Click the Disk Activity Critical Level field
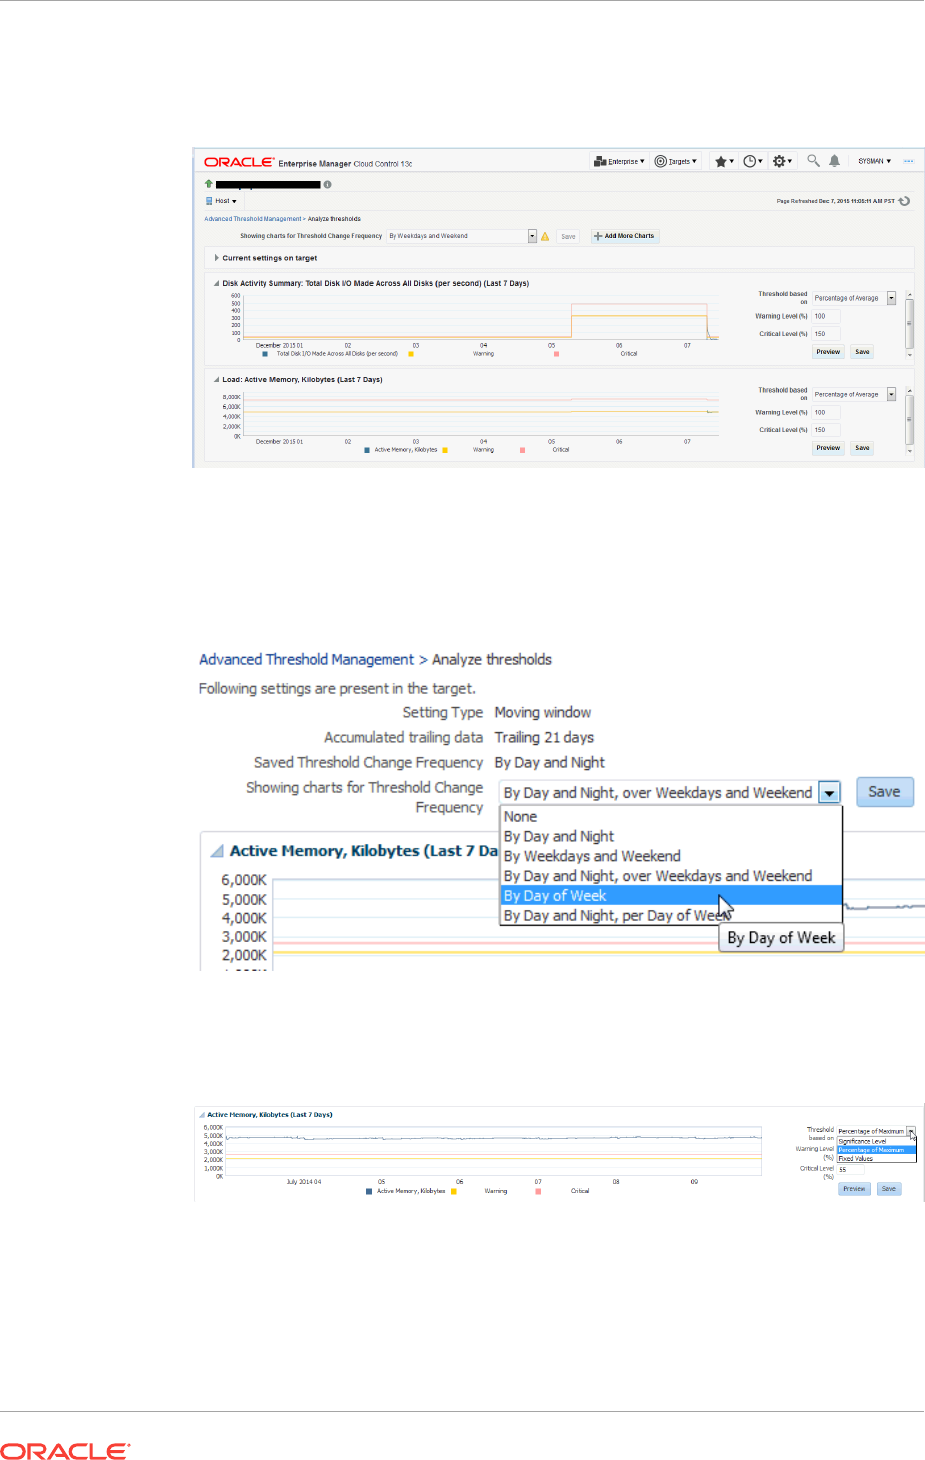 (826, 334)
